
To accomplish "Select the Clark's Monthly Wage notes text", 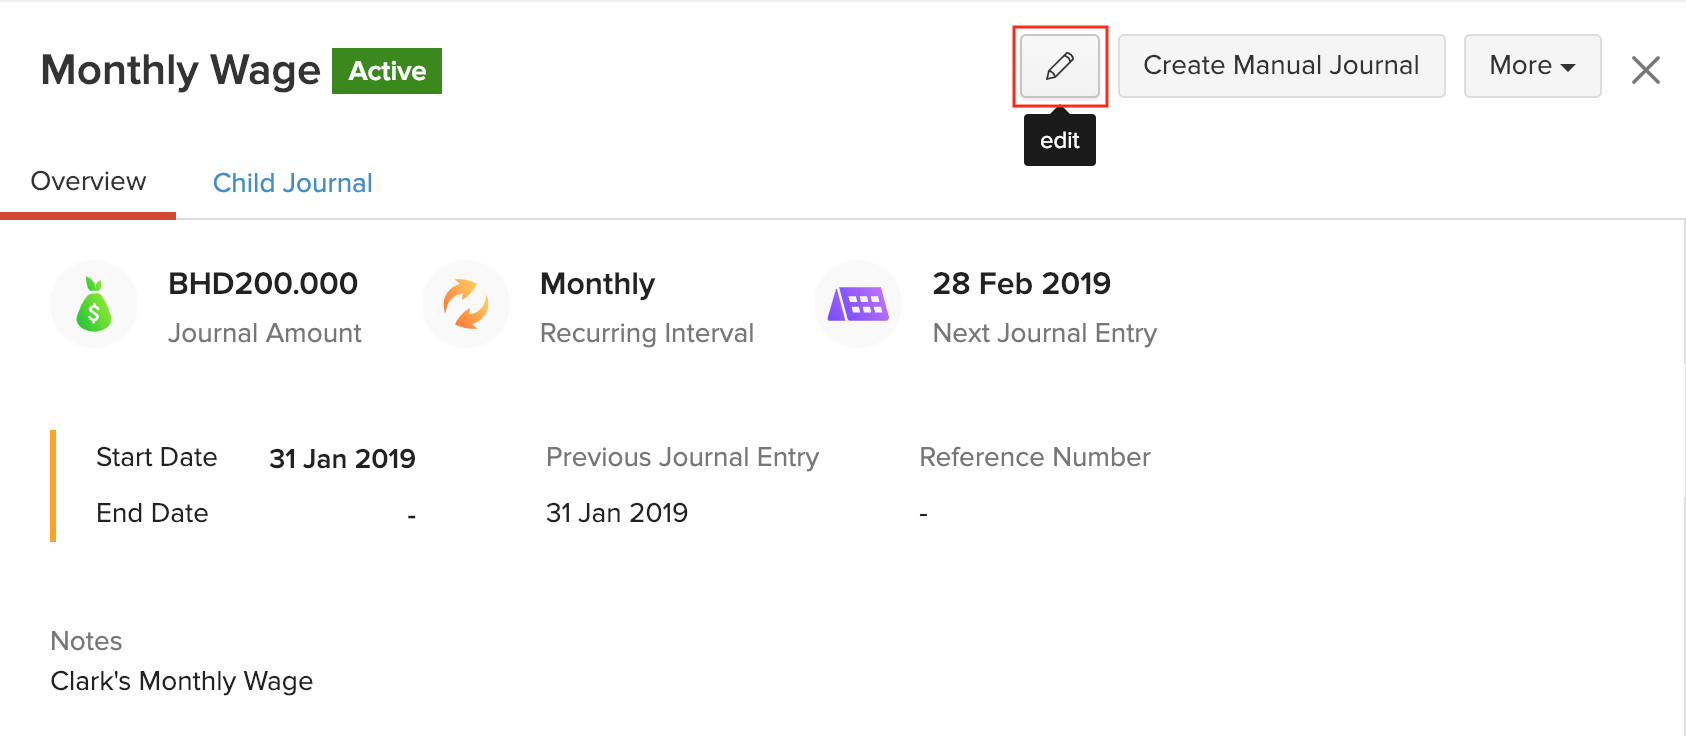I will tap(181, 681).
